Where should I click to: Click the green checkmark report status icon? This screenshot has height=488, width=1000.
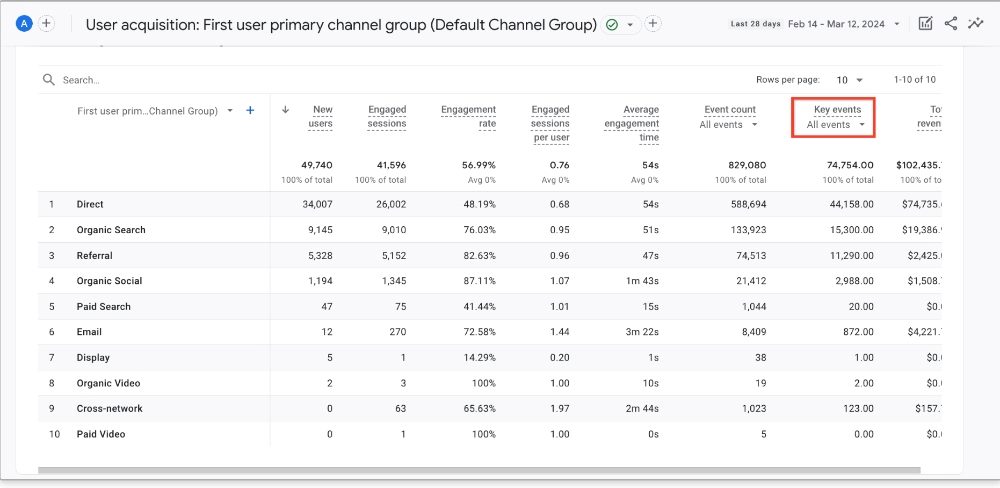[x=612, y=24]
